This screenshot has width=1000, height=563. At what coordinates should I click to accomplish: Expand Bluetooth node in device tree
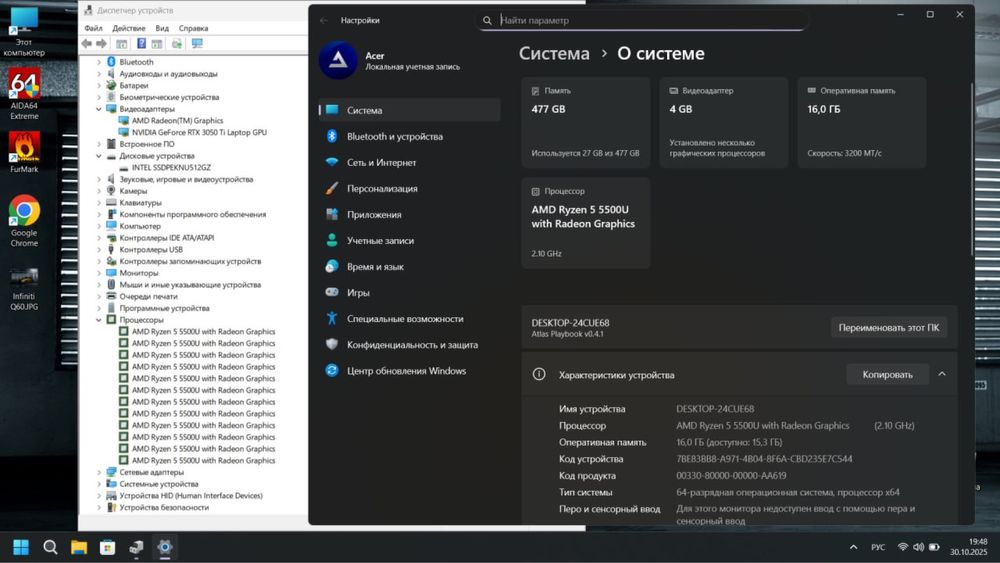(x=99, y=62)
